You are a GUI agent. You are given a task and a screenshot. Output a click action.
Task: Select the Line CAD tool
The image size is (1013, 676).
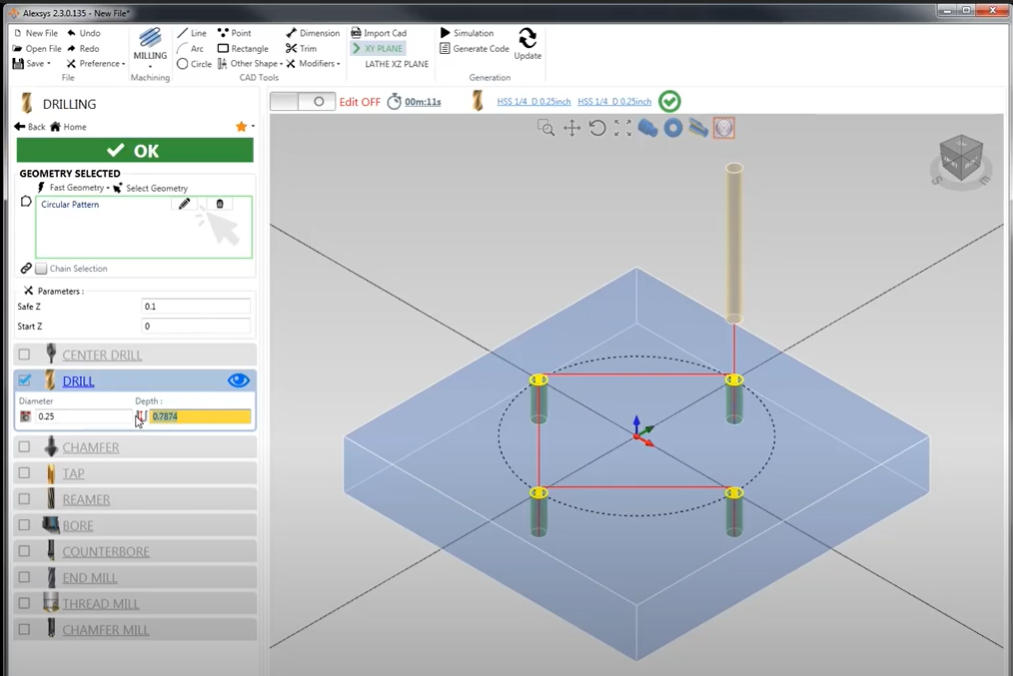[x=192, y=33]
